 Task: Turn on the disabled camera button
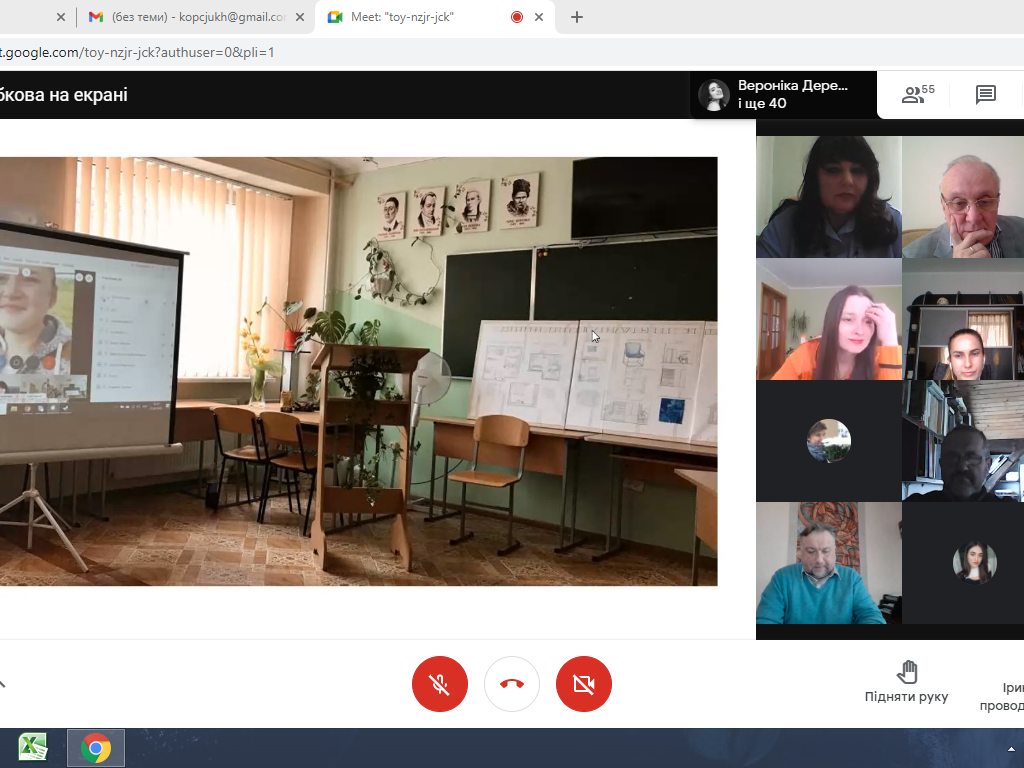pyautogui.click(x=583, y=684)
